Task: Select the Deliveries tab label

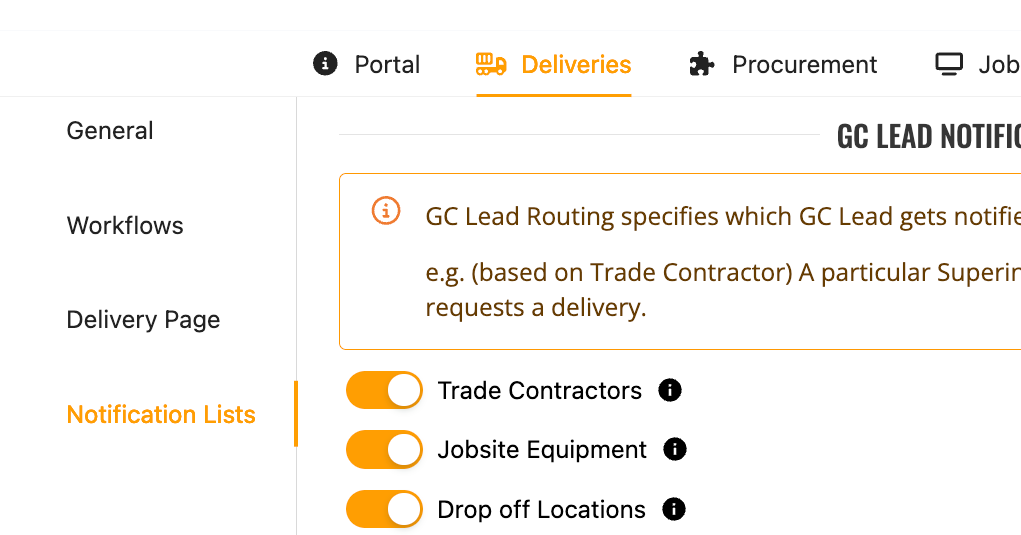Action: click(x=576, y=65)
